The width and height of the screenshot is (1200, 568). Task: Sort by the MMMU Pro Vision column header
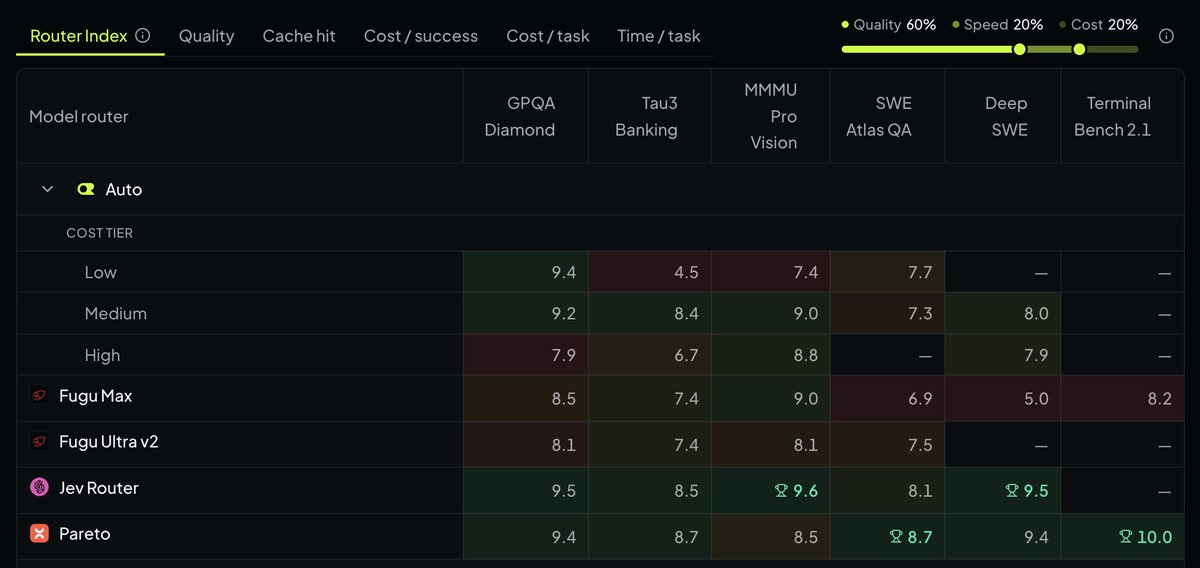click(x=771, y=116)
